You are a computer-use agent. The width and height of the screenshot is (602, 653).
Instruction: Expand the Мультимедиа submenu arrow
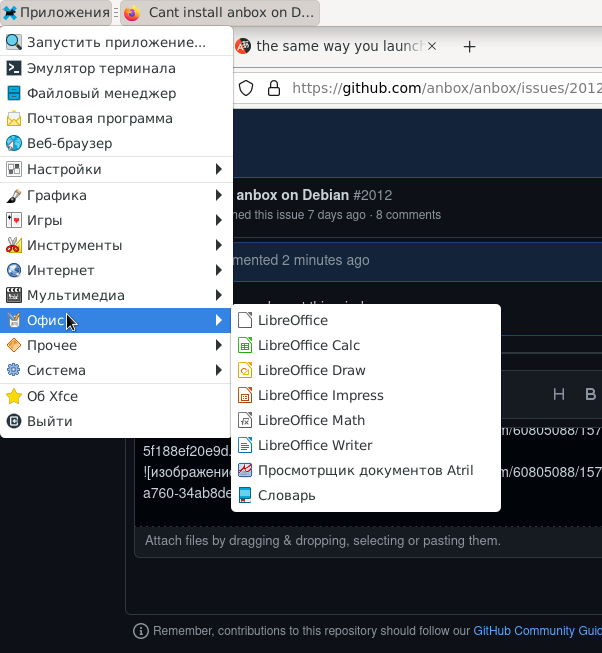219,295
